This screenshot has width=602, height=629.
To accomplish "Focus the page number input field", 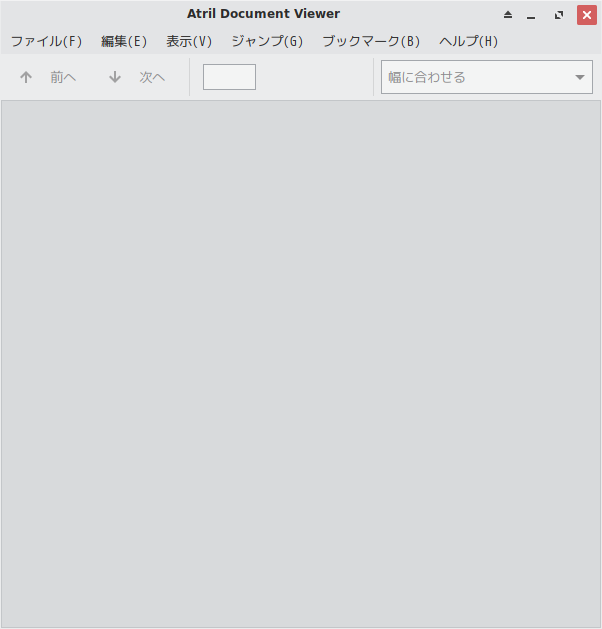I will [x=229, y=77].
